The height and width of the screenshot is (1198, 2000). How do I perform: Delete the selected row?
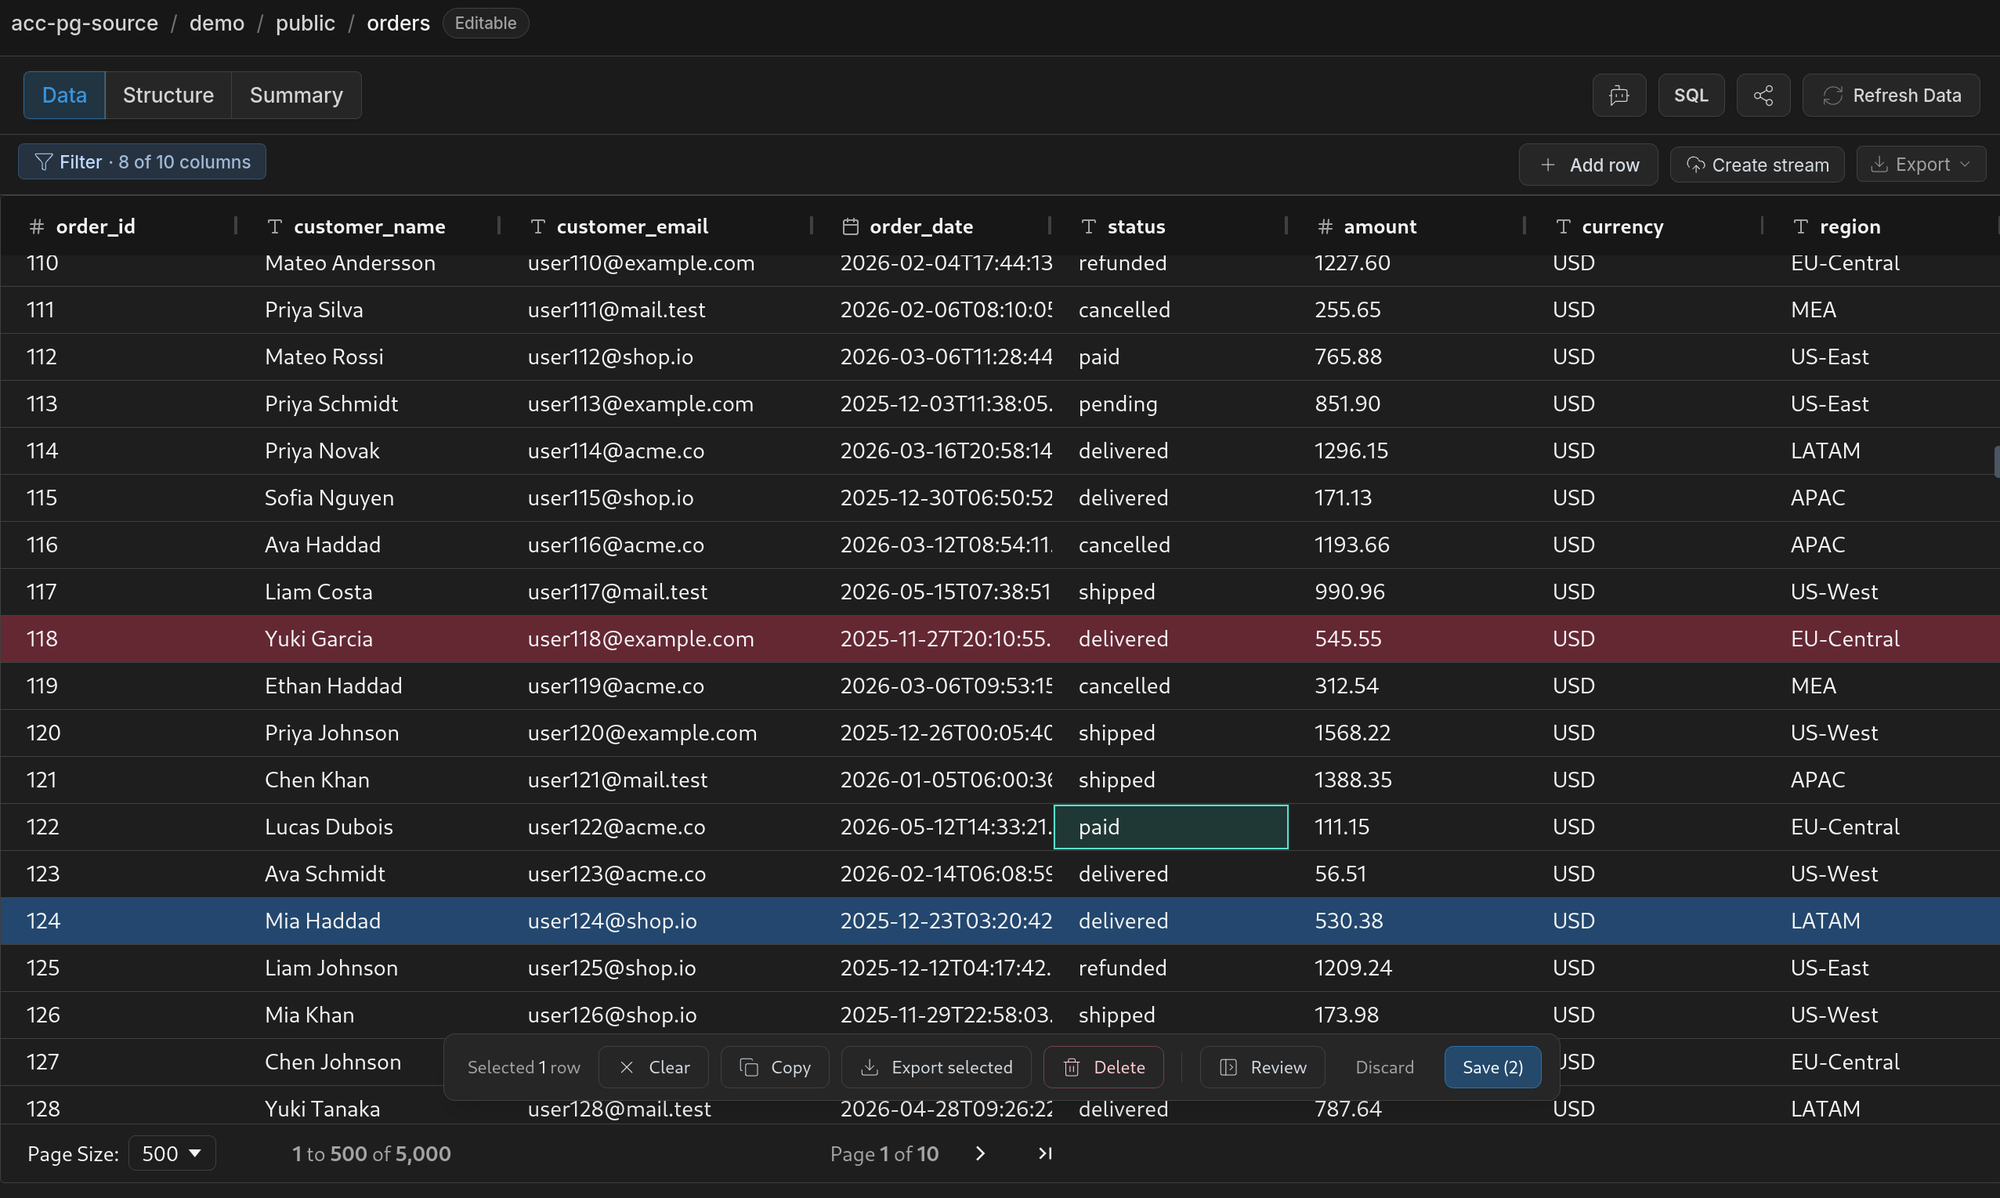1104,1067
